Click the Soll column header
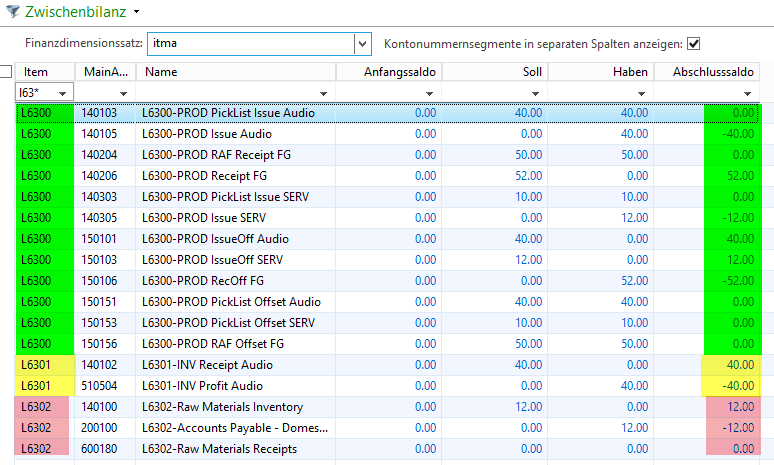774x465 pixels. 495,72
